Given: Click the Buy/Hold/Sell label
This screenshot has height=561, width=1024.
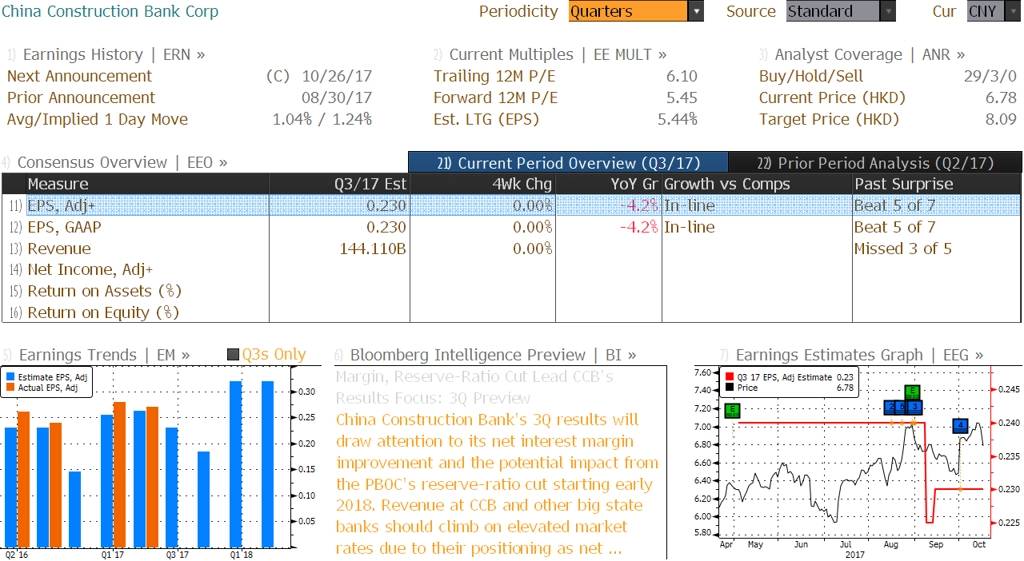Looking at the screenshot, I should pos(810,76).
